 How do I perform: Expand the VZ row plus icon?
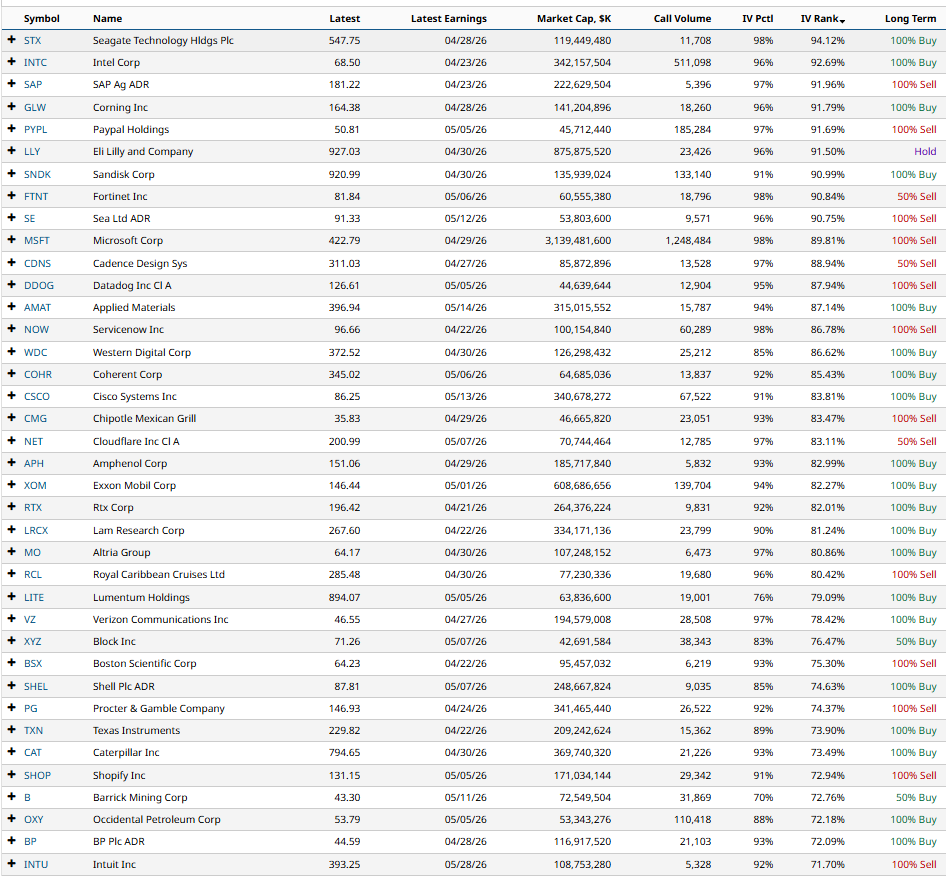[11, 618]
